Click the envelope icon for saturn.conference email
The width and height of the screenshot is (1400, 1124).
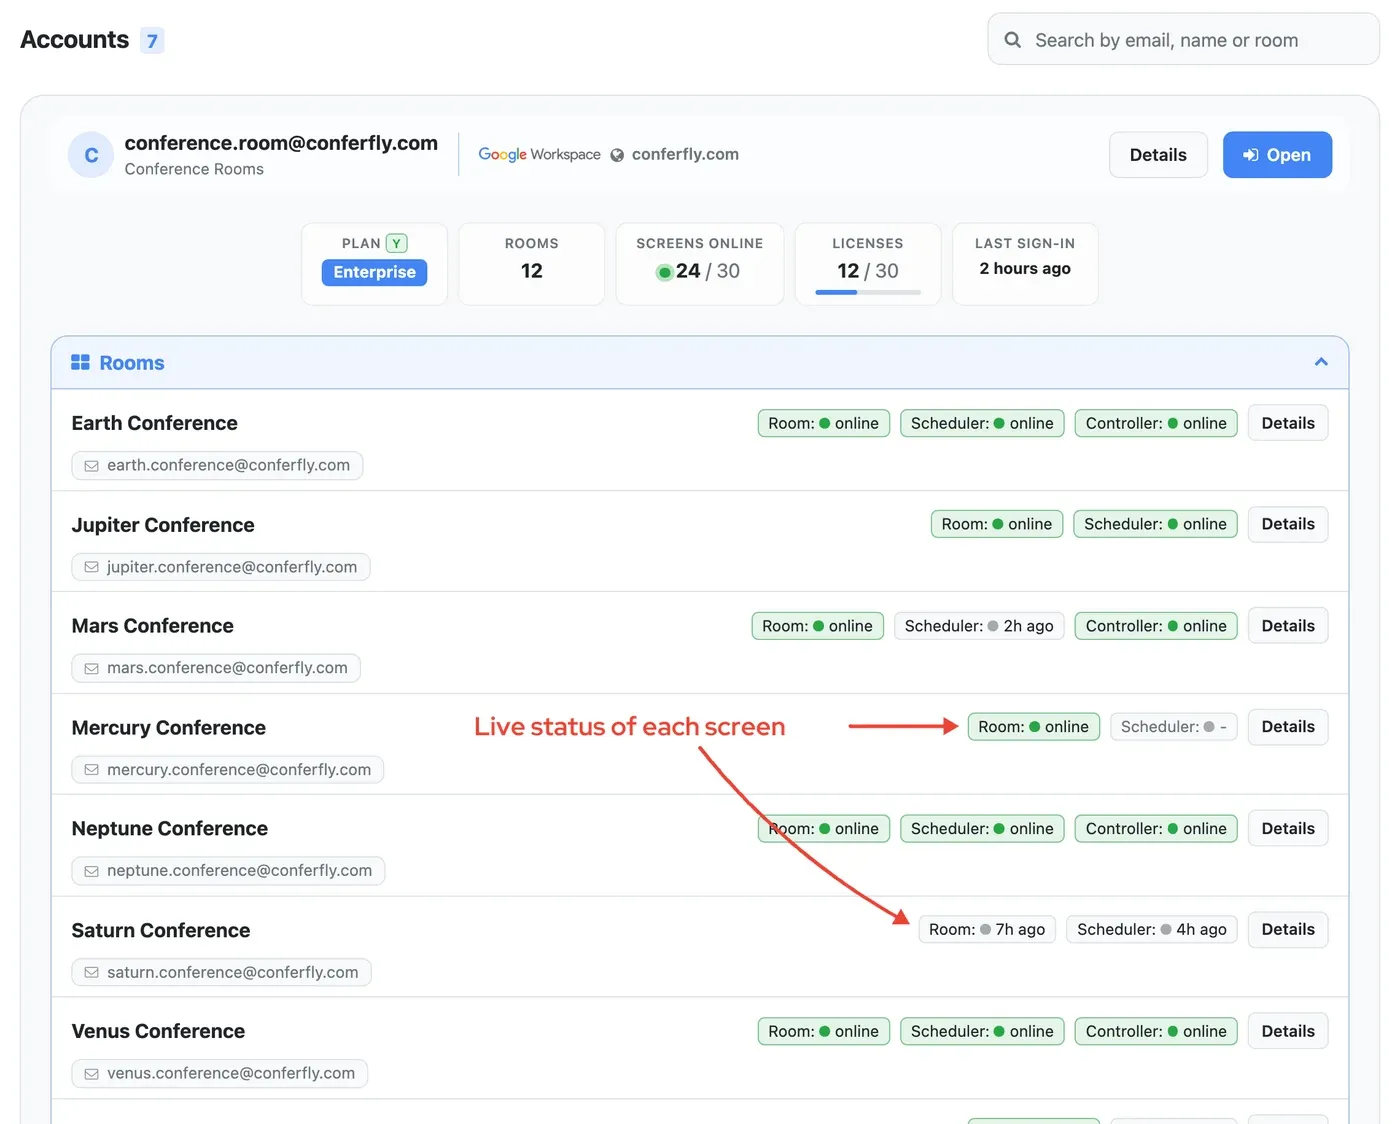coord(91,972)
